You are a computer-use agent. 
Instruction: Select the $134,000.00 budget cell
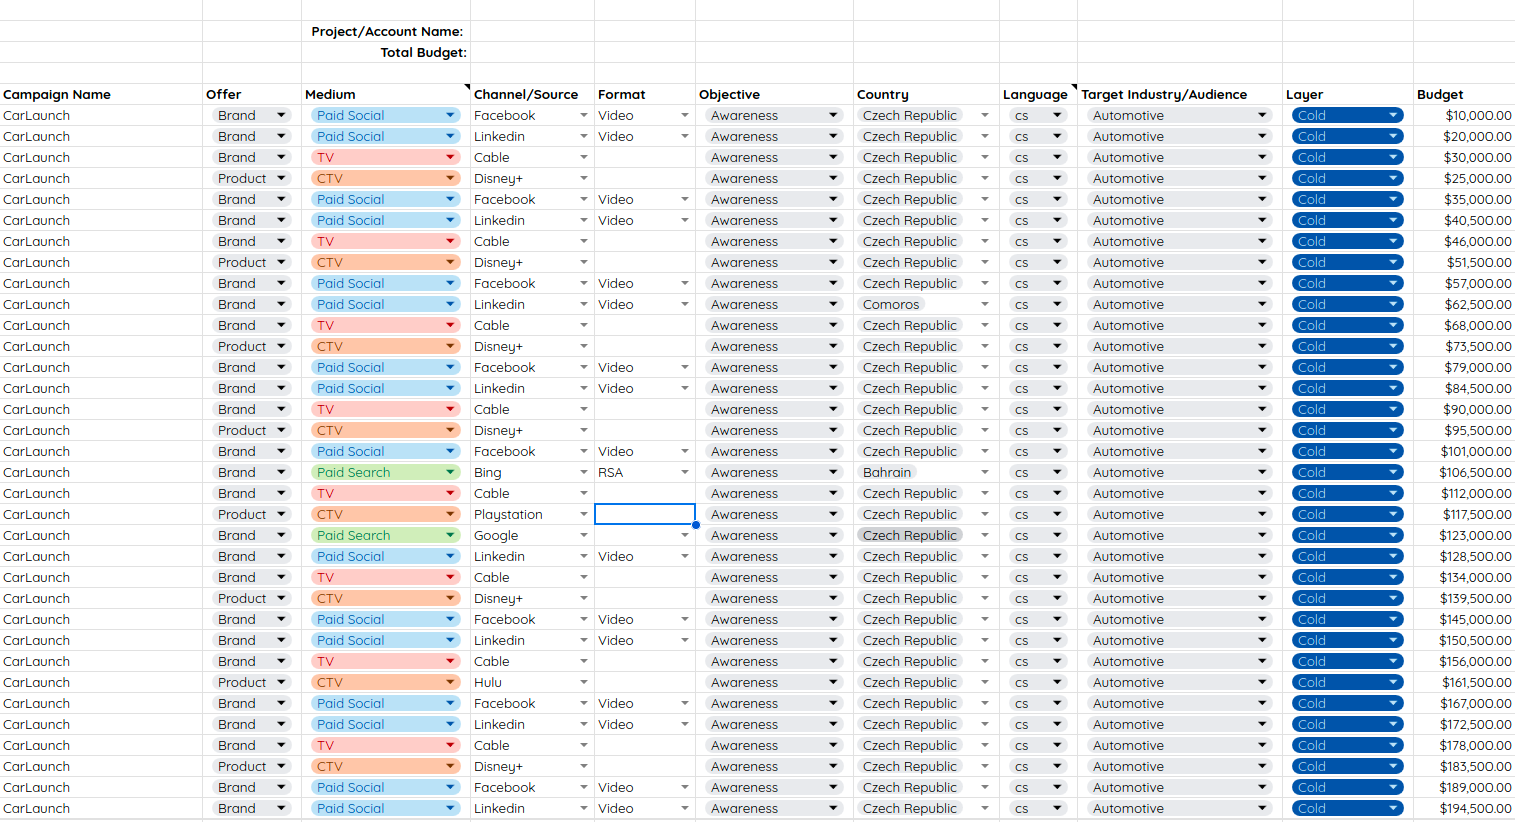1464,577
